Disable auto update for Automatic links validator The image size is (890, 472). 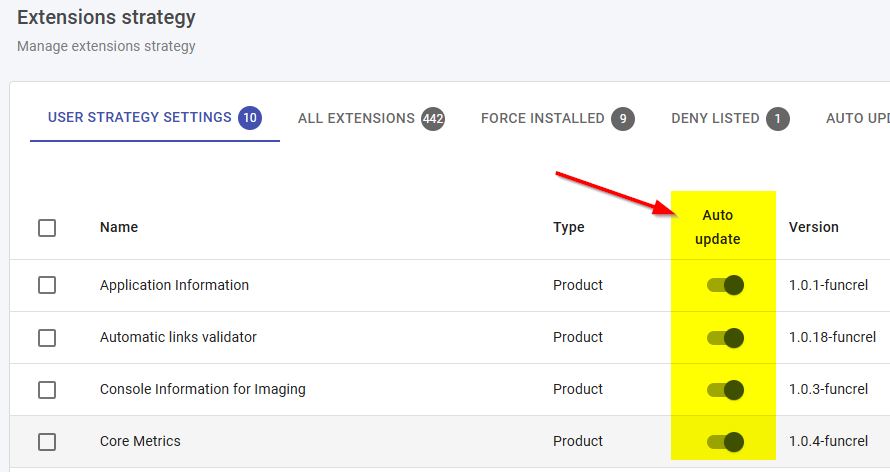point(725,337)
